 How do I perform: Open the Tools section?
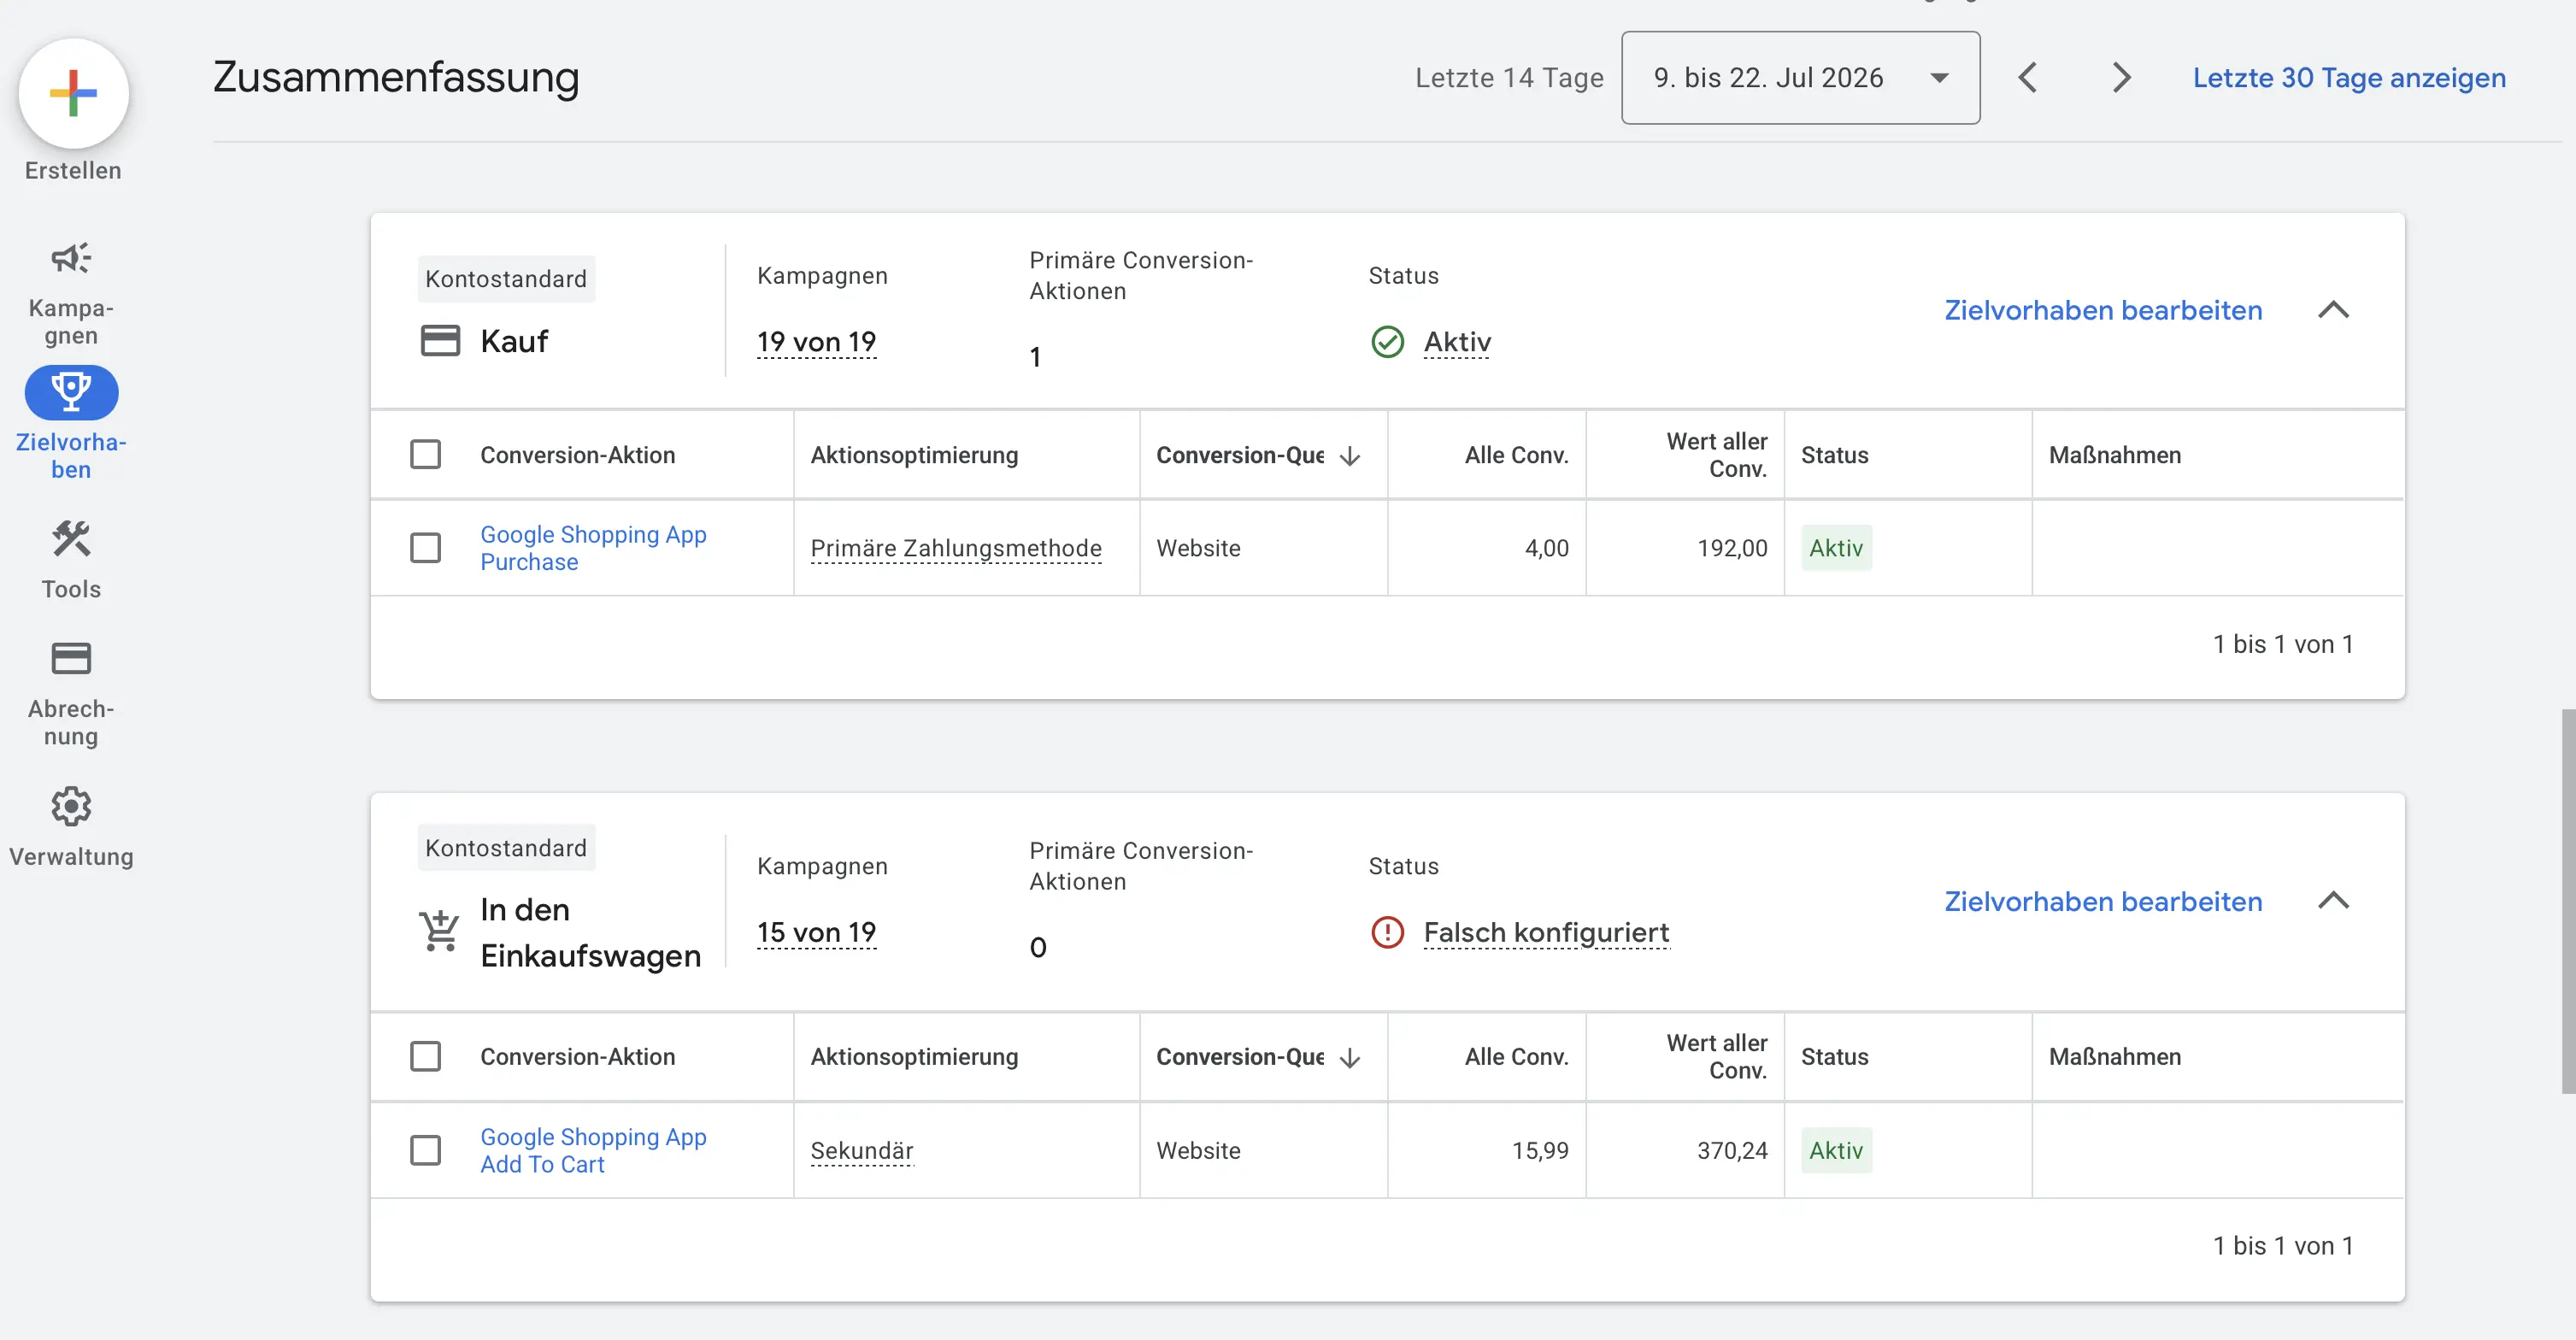pos(71,559)
